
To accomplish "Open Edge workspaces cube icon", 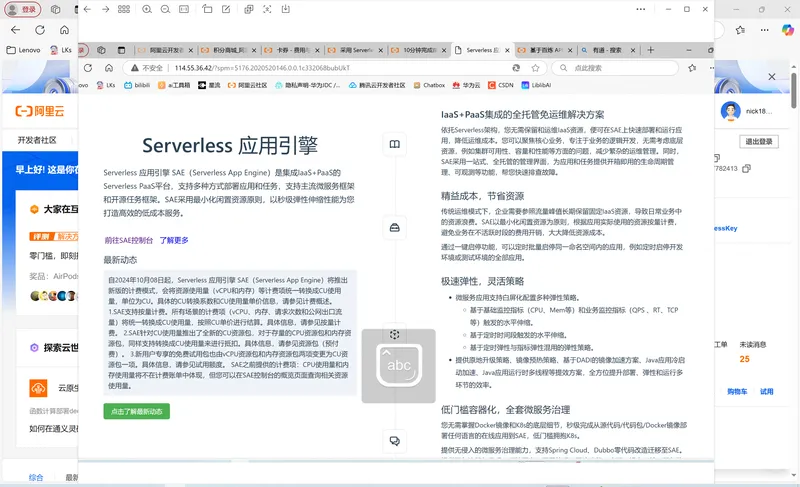I will (56, 9).
